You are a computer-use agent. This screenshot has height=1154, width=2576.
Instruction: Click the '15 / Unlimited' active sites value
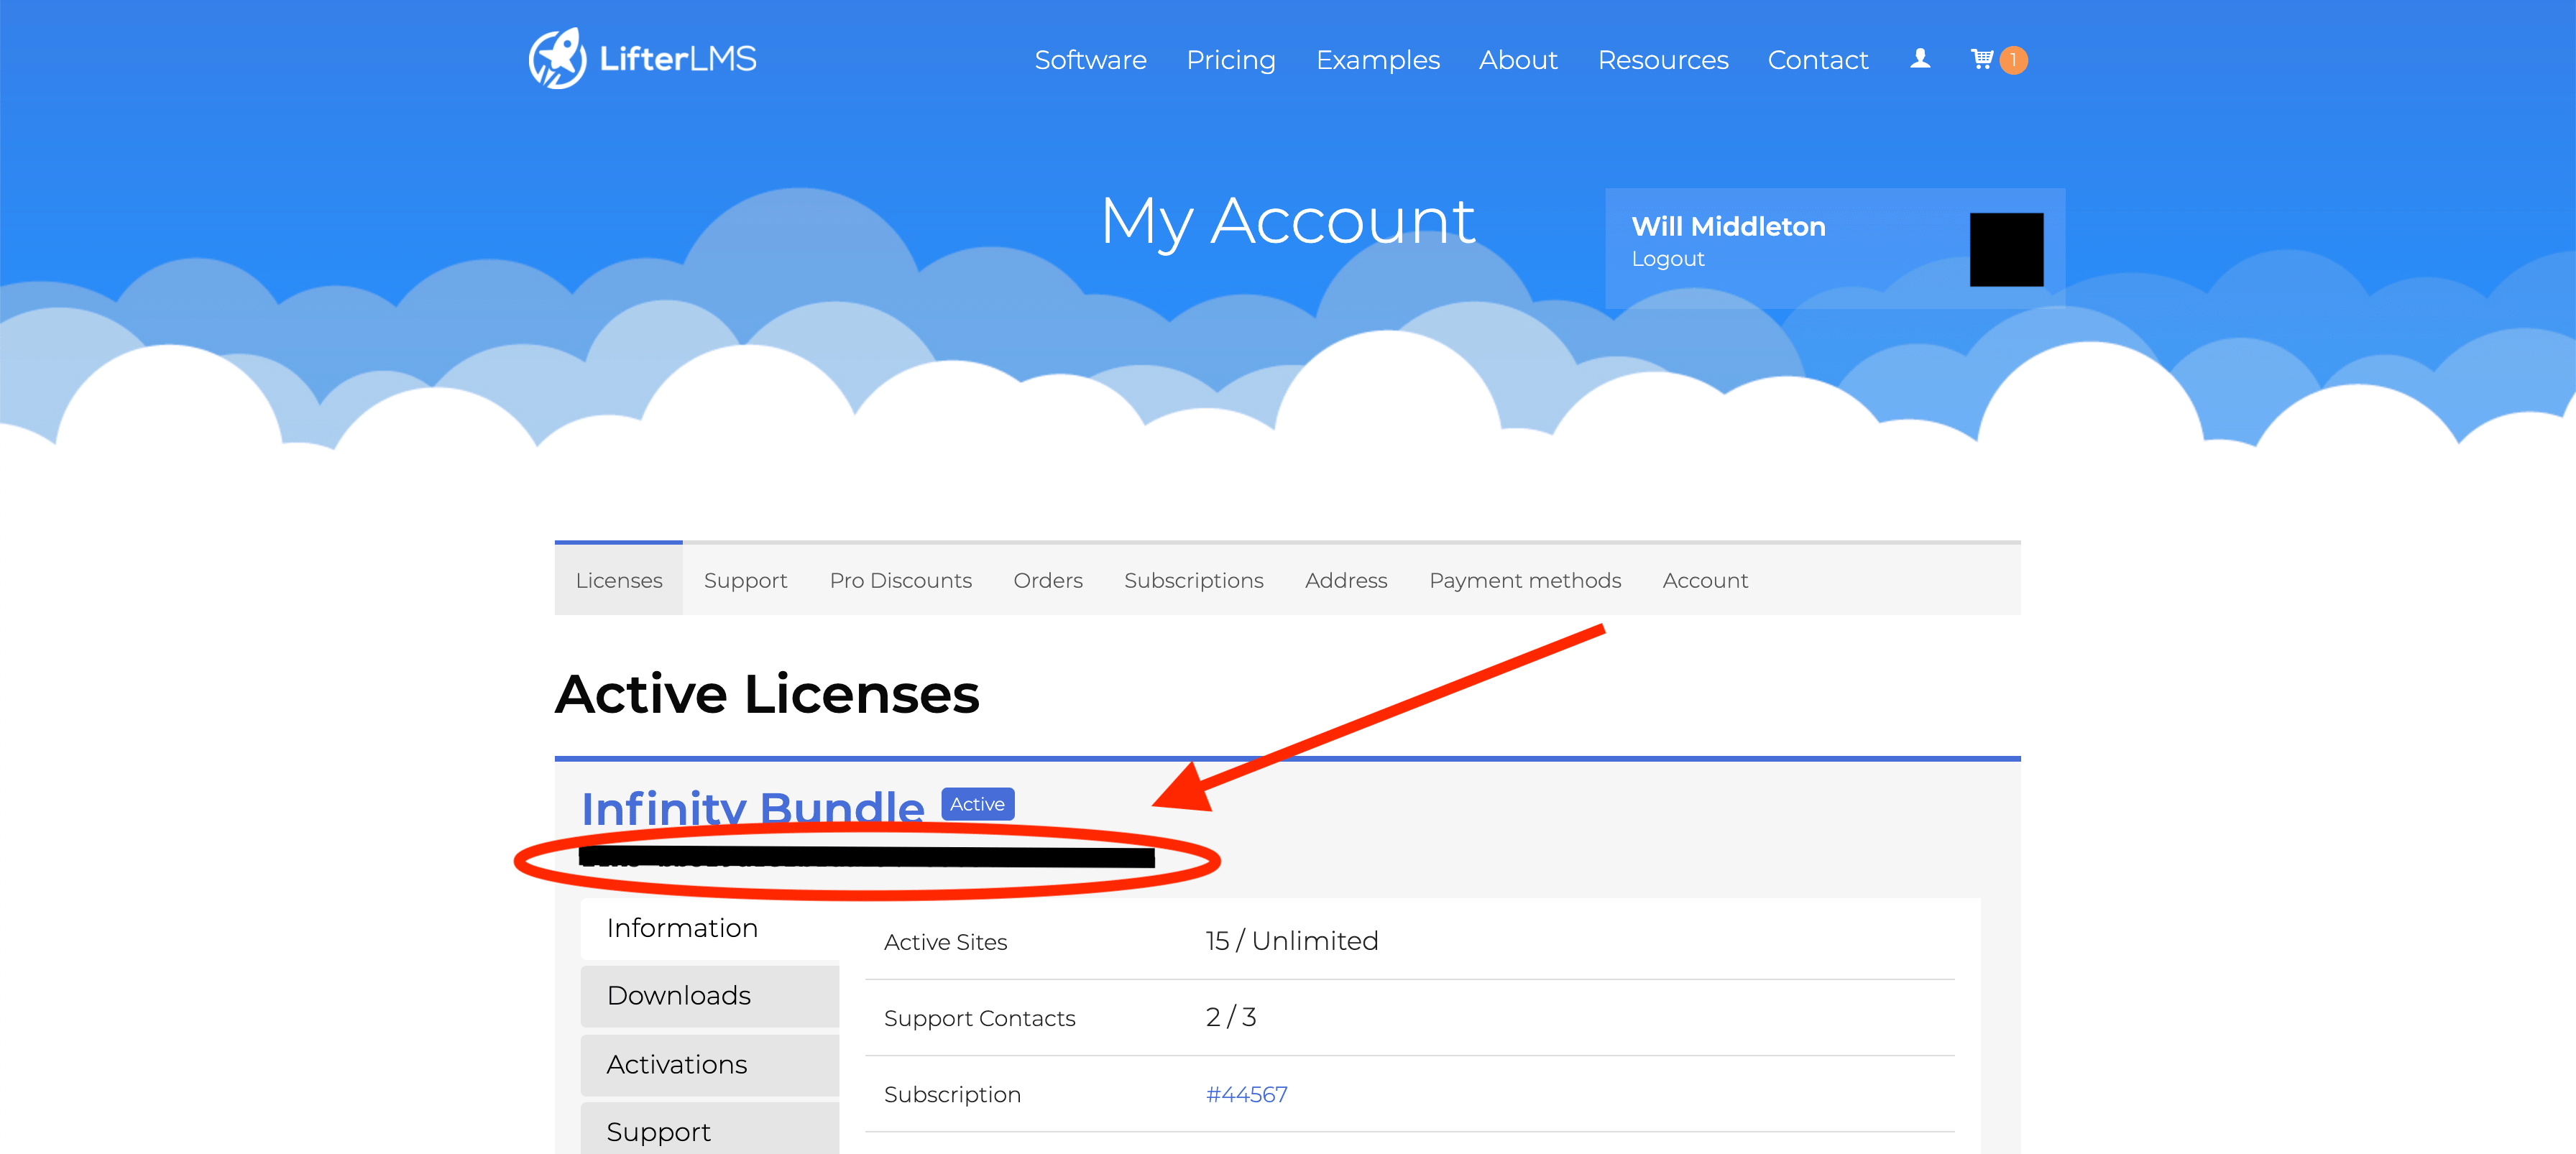tap(1291, 941)
